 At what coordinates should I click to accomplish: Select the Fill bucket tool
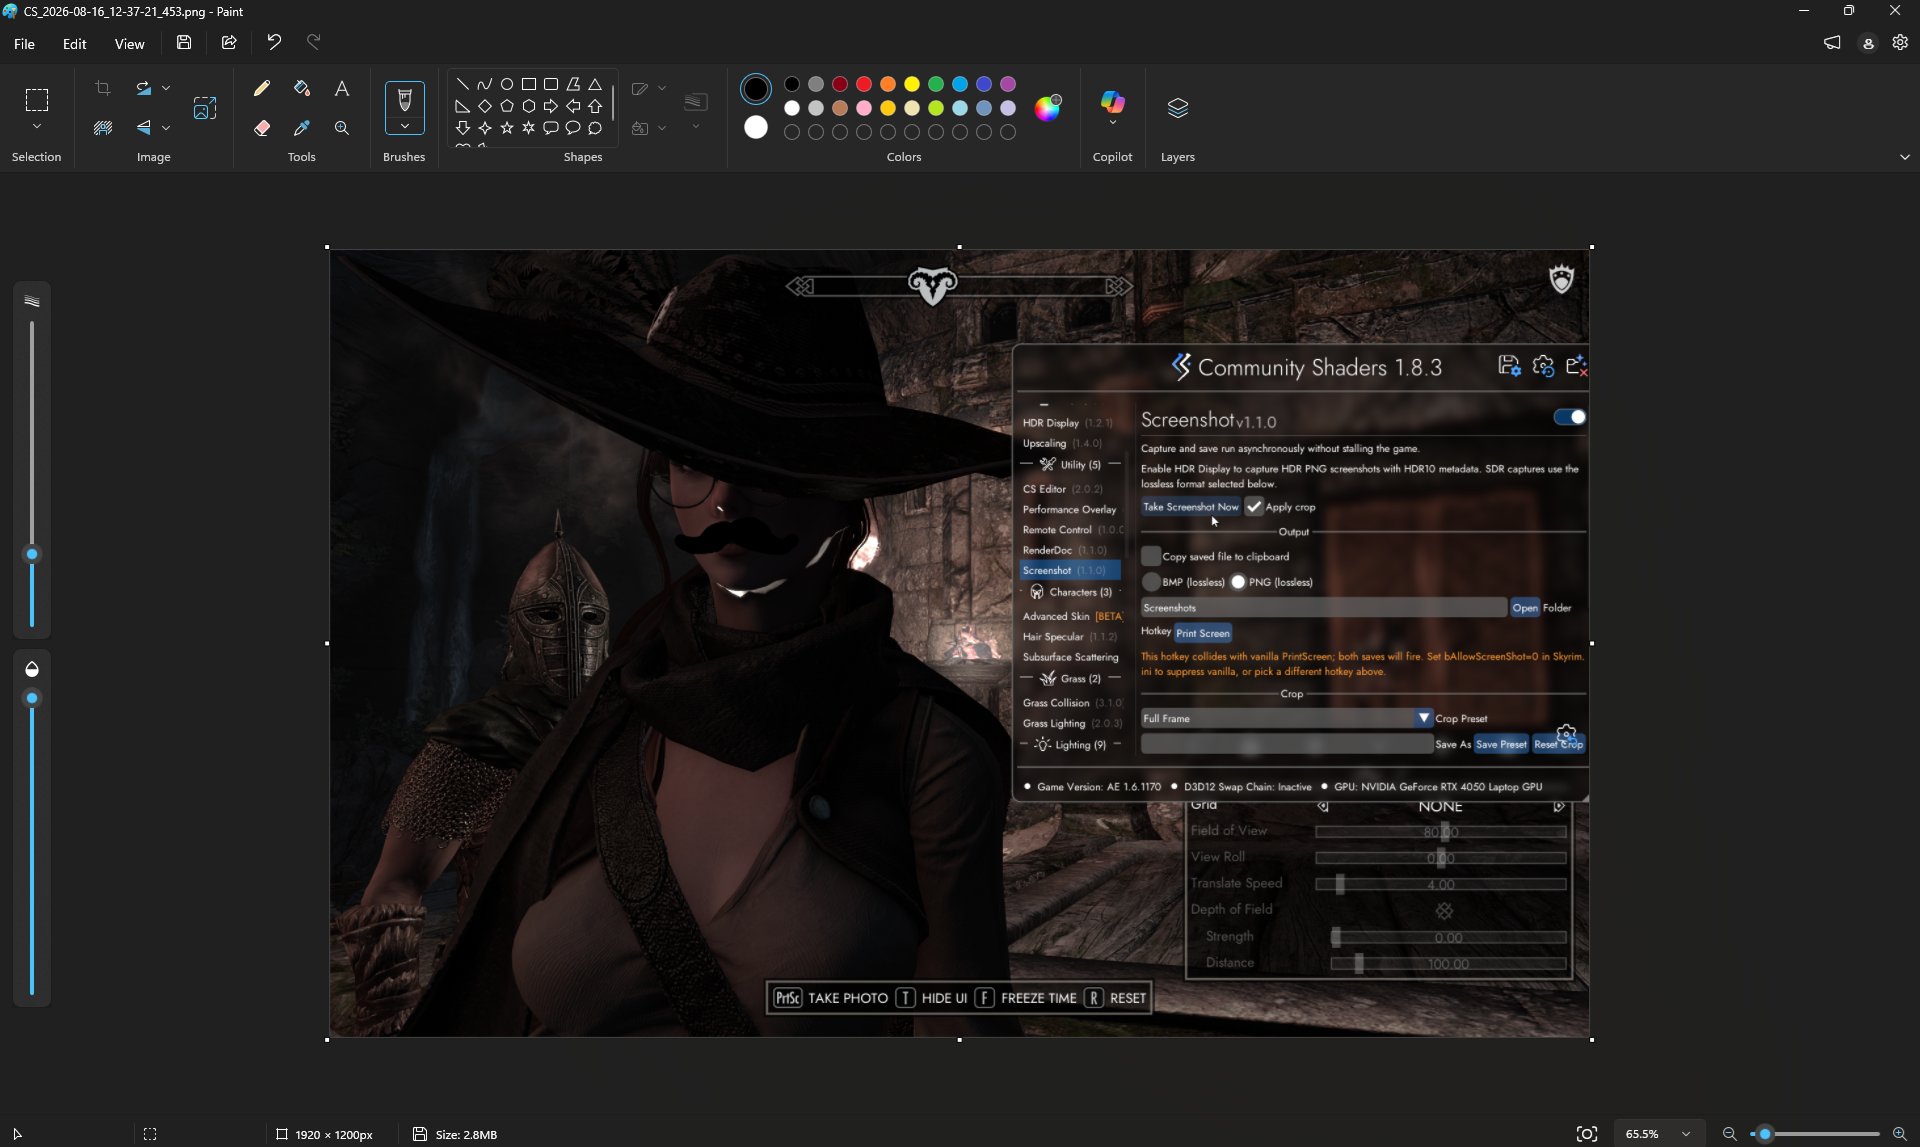pos(302,88)
